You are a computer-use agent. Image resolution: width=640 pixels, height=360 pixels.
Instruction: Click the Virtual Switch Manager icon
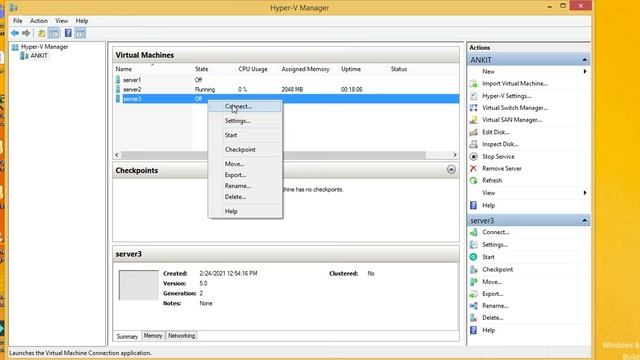473,108
